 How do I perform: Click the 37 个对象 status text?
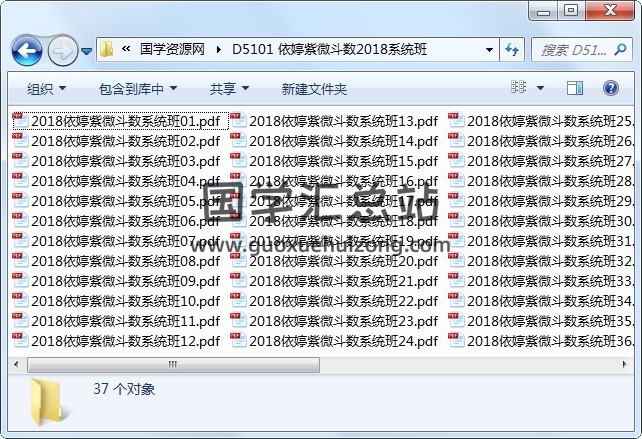[x=124, y=389]
